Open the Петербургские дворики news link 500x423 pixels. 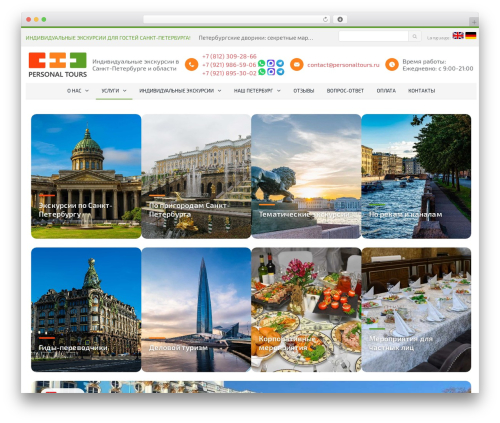coord(256,38)
